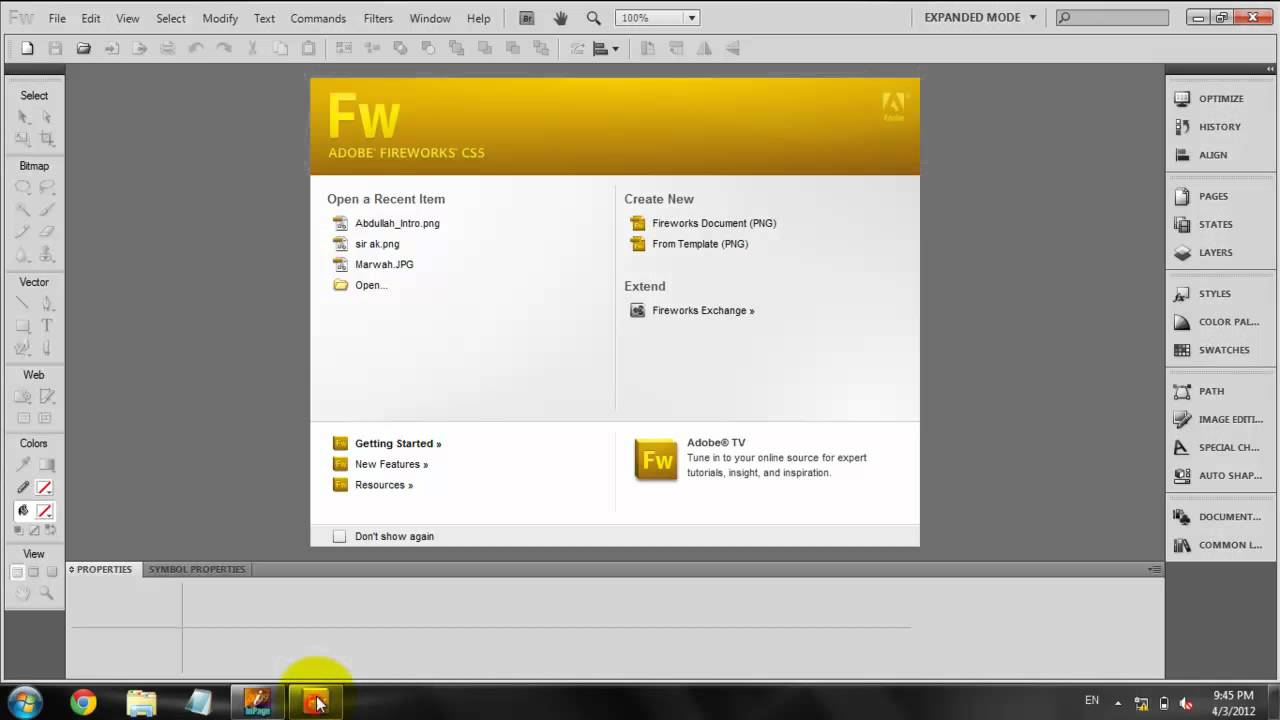Select the Marquee tool
The width and height of the screenshot is (1280, 720).
click(23, 187)
